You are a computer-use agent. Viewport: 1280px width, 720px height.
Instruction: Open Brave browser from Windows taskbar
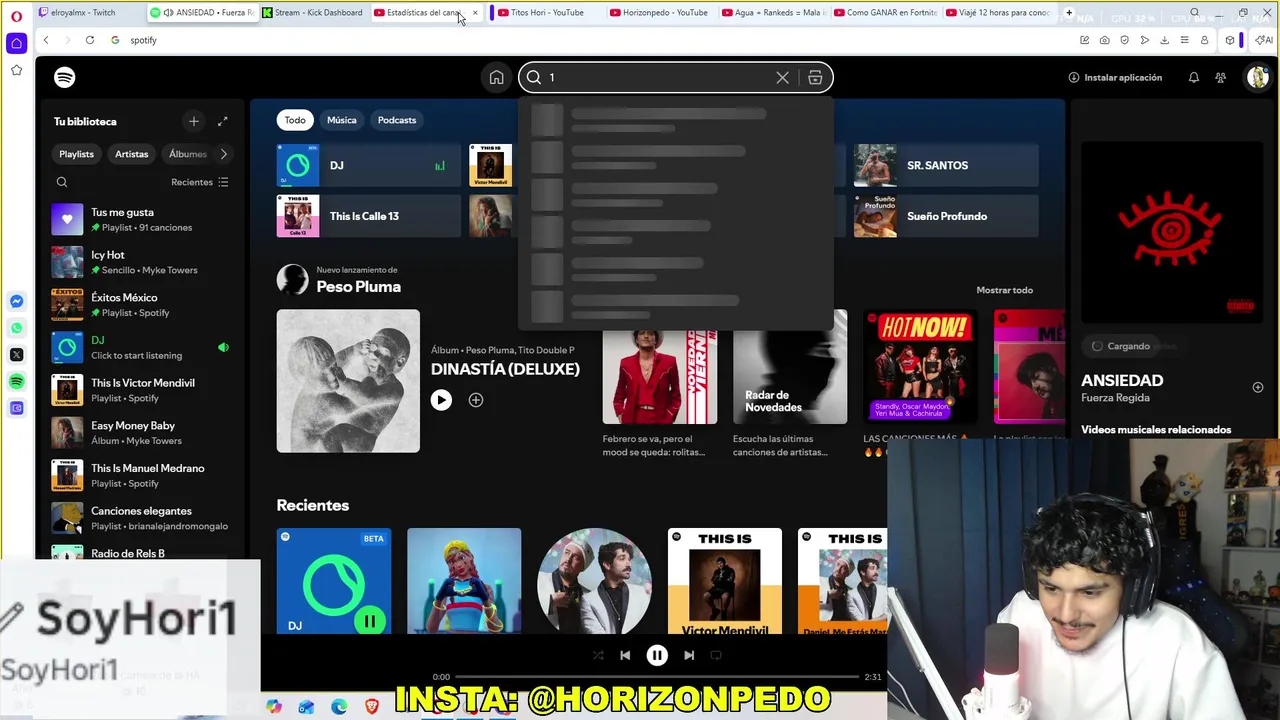(372, 707)
